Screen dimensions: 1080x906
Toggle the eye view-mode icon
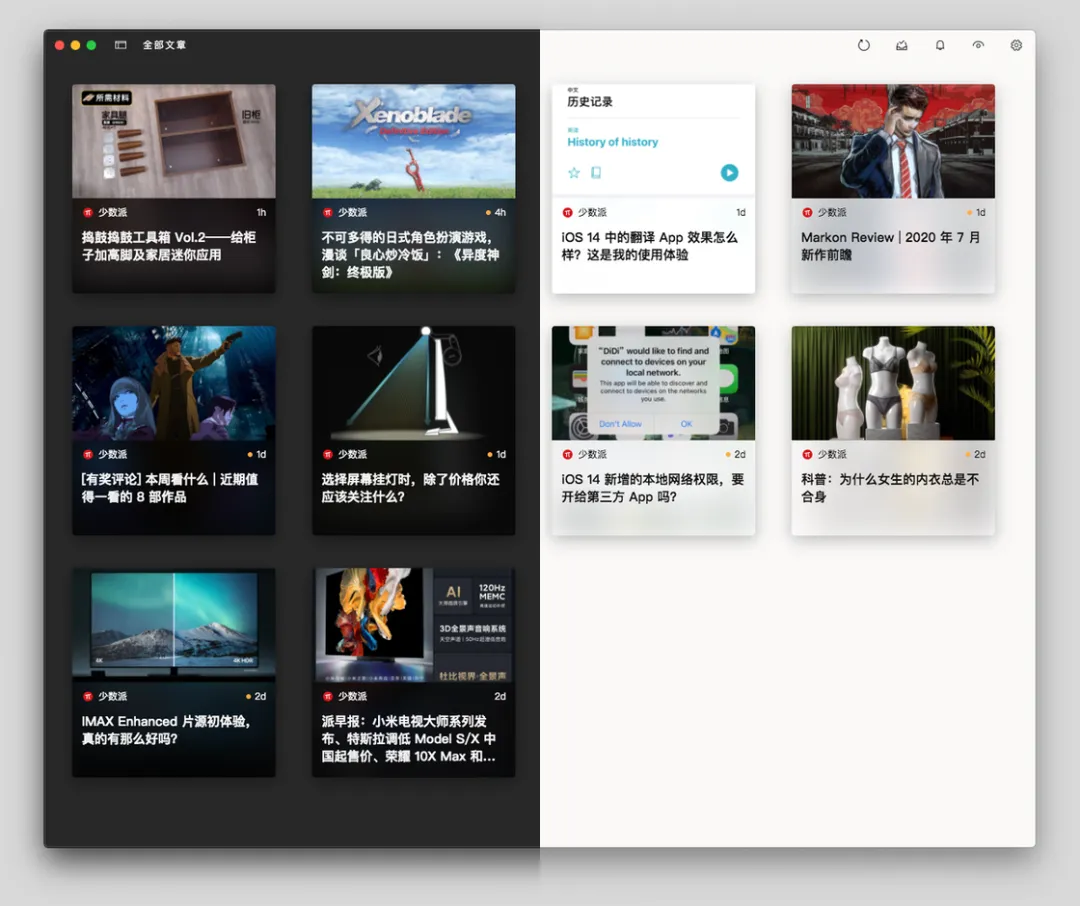(978, 45)
